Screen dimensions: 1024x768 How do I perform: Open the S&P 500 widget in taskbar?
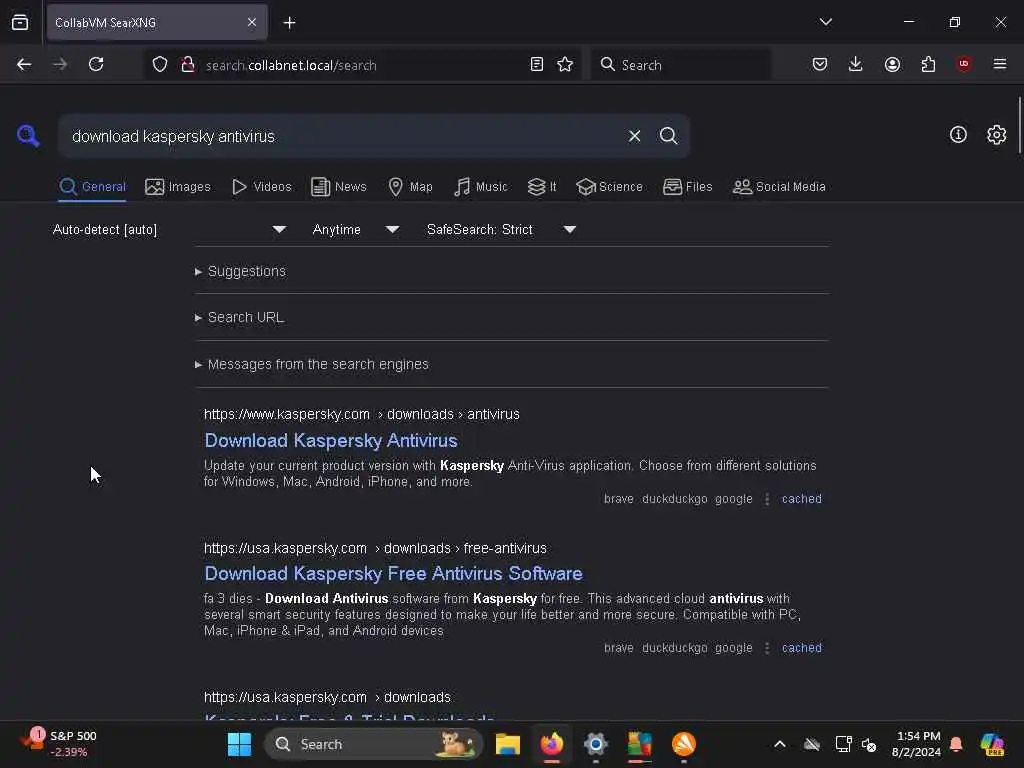click(x=59, y=744)
